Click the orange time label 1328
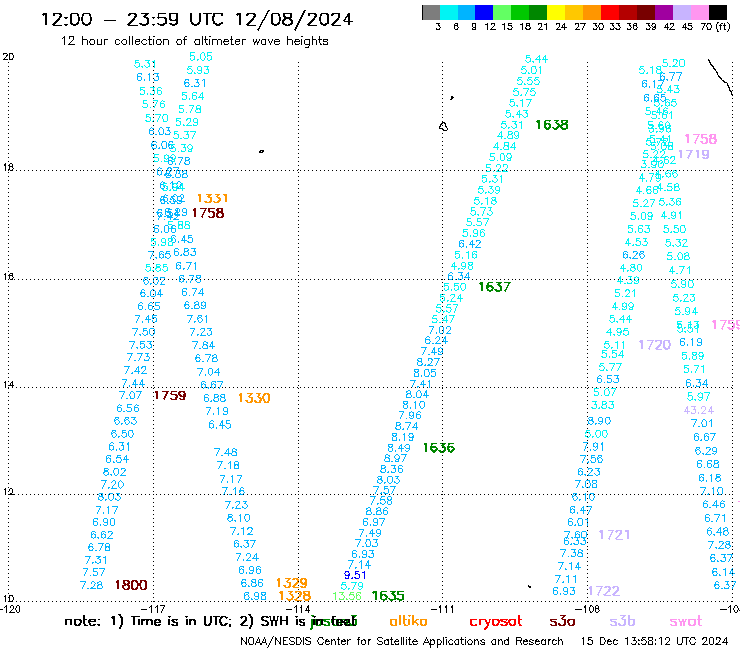The height and width of the screenshot is (650, 740). click(x=295, y=596)
